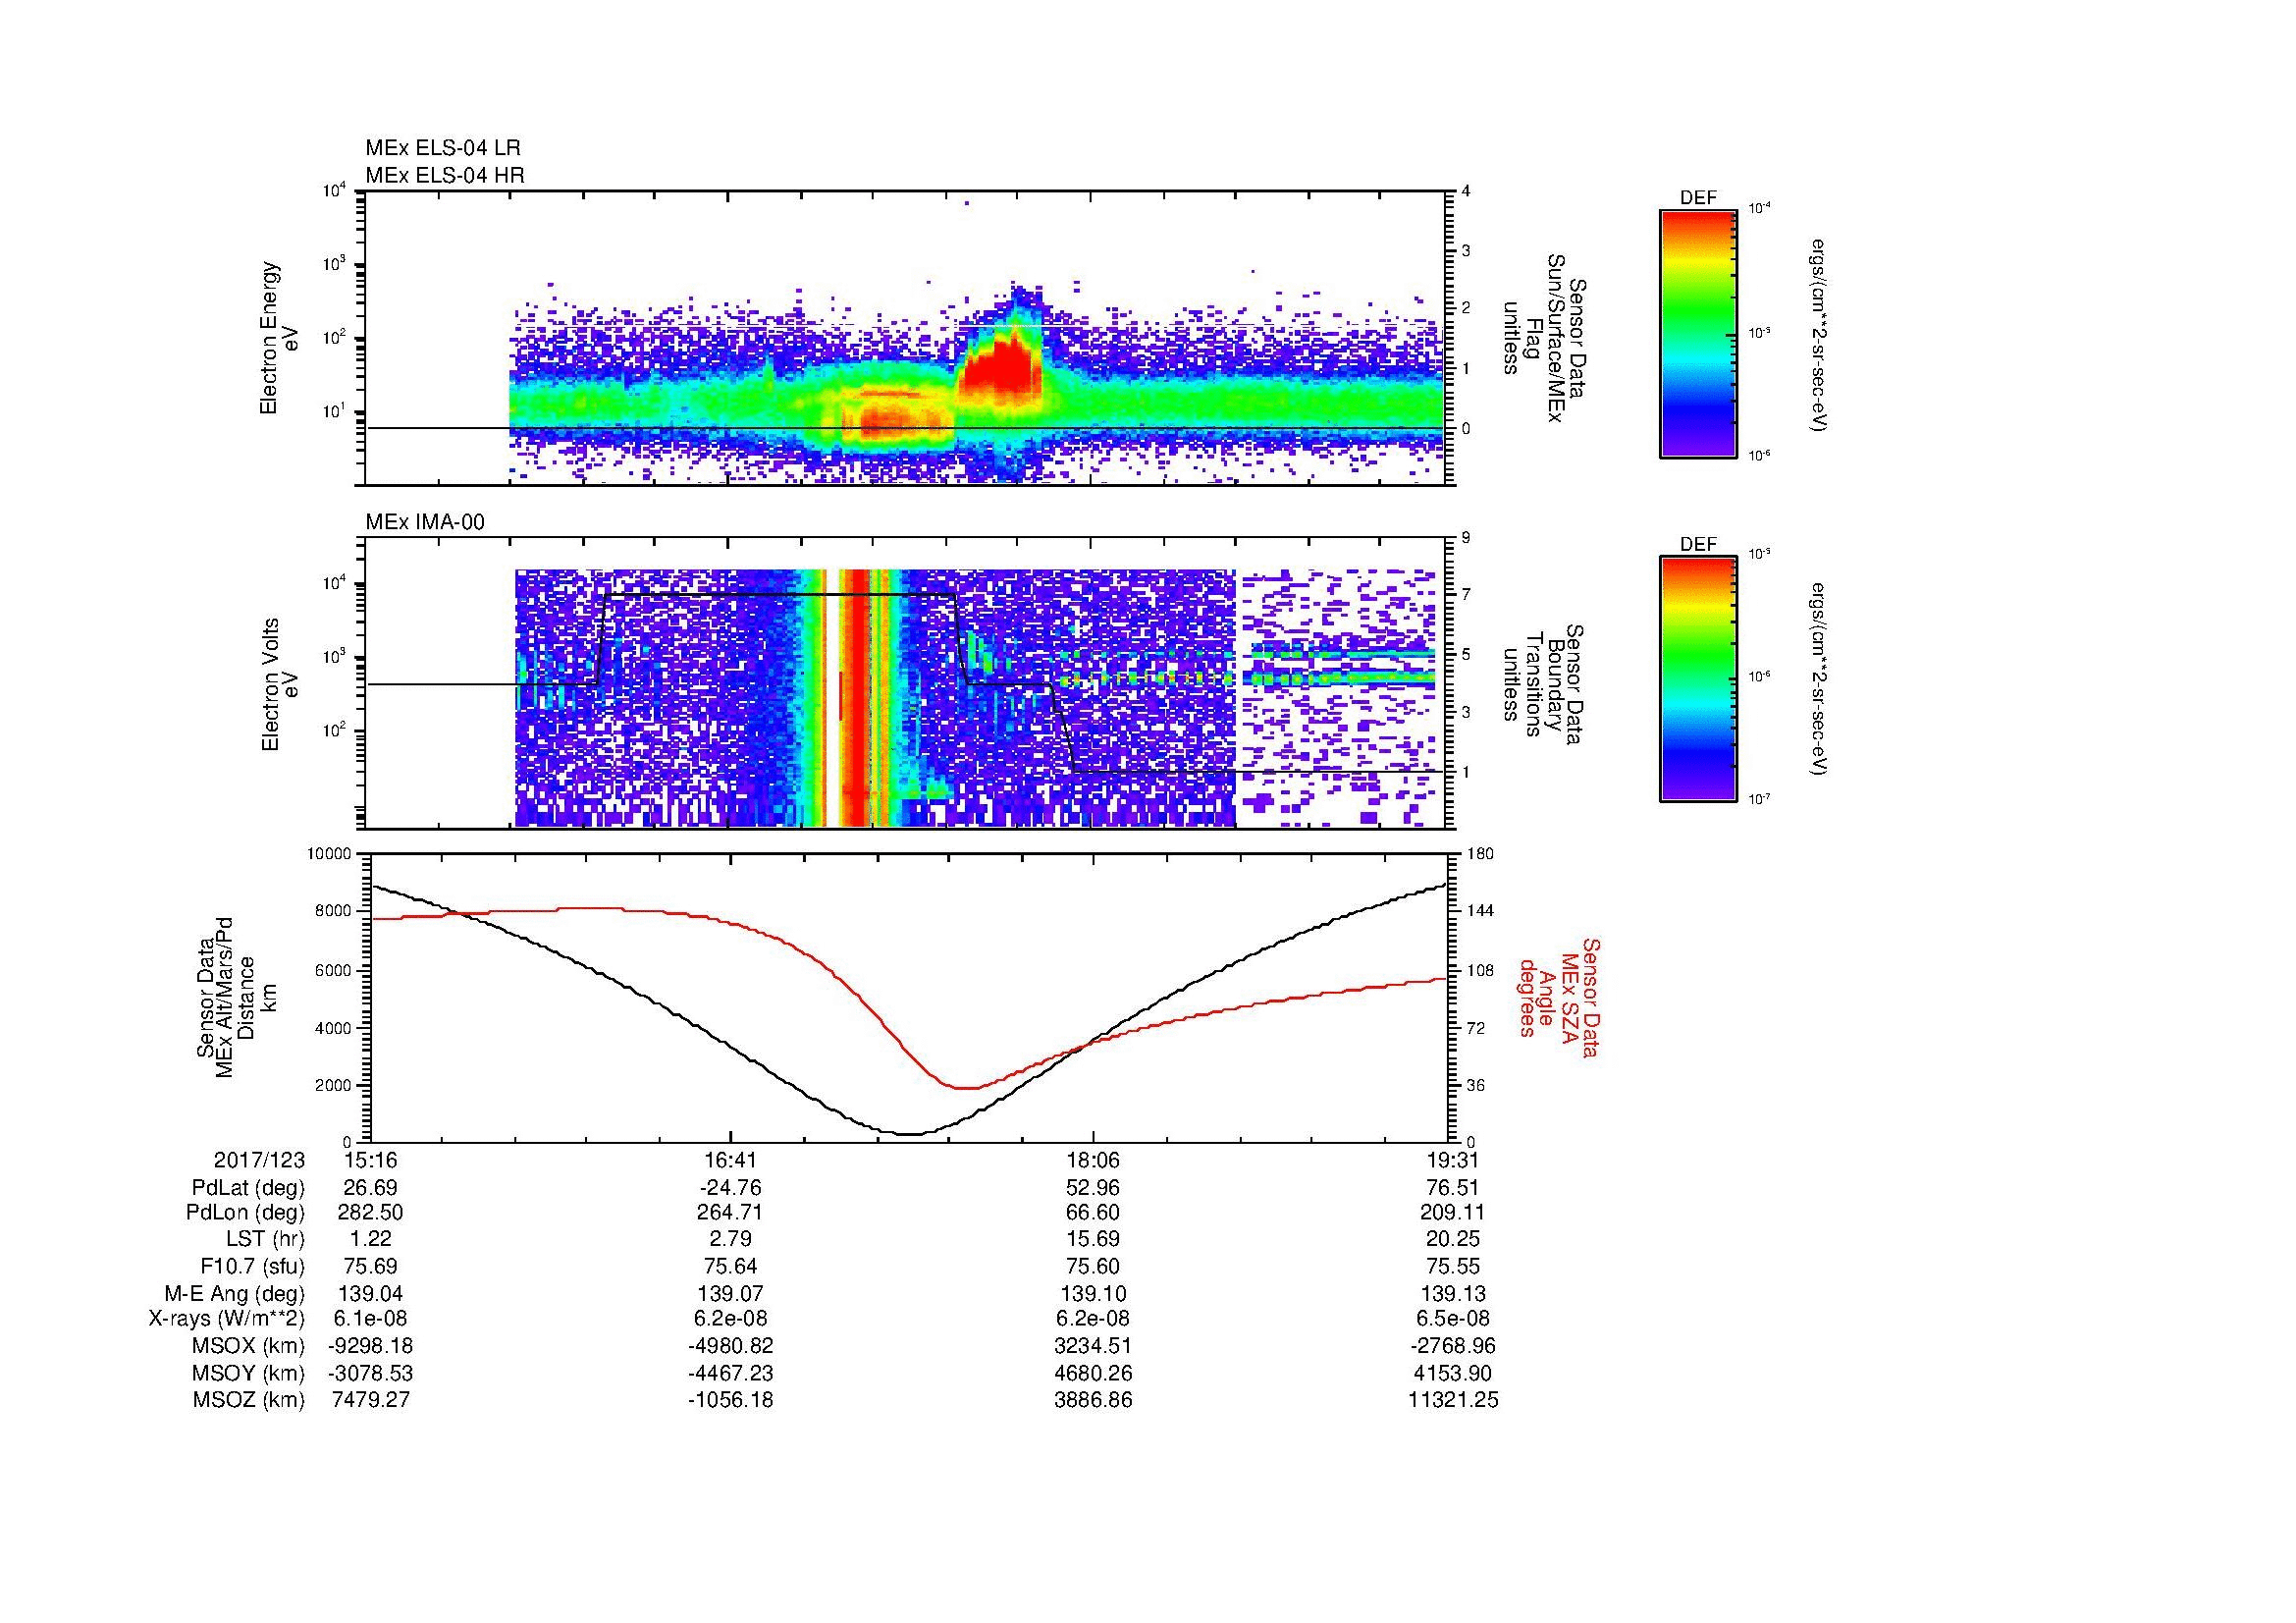Viewport: 2296px width, 1623px height.
Task: Click MSOX value '-9298.18'
Action: pos(371,1346)
